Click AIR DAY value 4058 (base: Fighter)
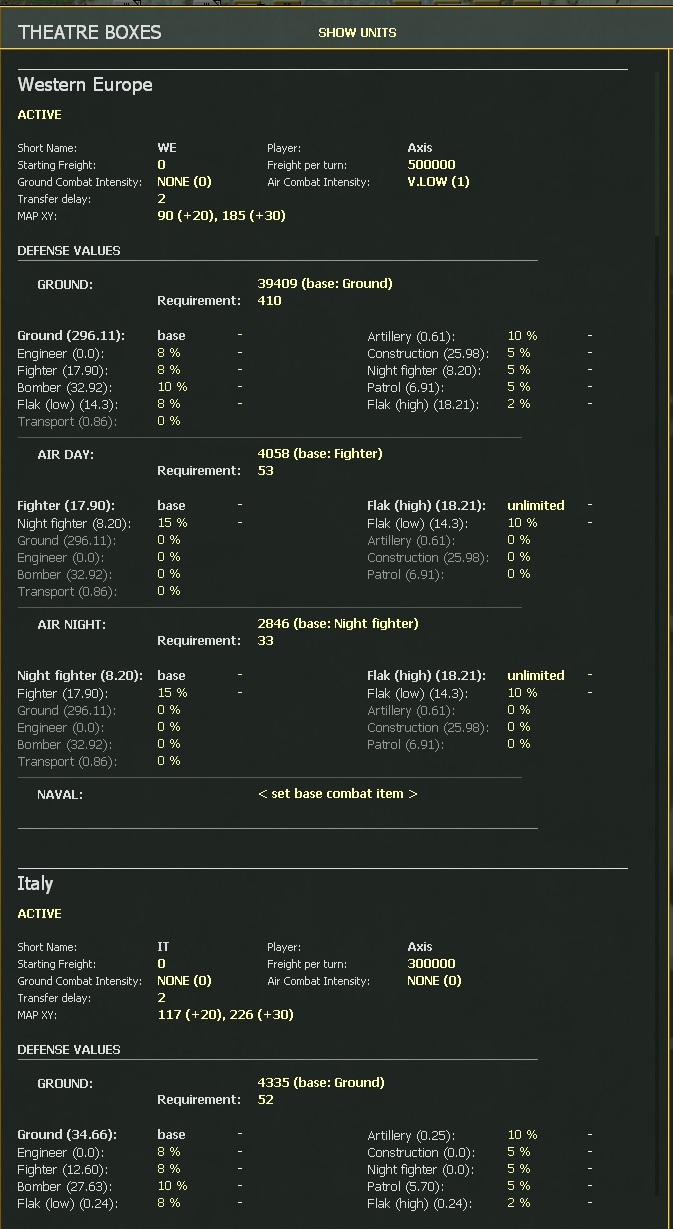673x1229 pixels. pyautogui.click(x=320, y=454)
